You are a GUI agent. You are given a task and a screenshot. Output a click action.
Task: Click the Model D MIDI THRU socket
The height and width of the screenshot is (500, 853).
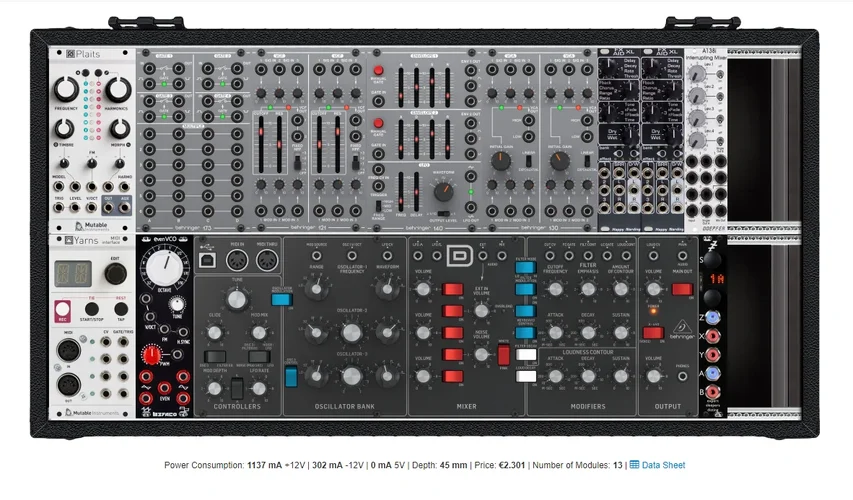pos(267,261)
